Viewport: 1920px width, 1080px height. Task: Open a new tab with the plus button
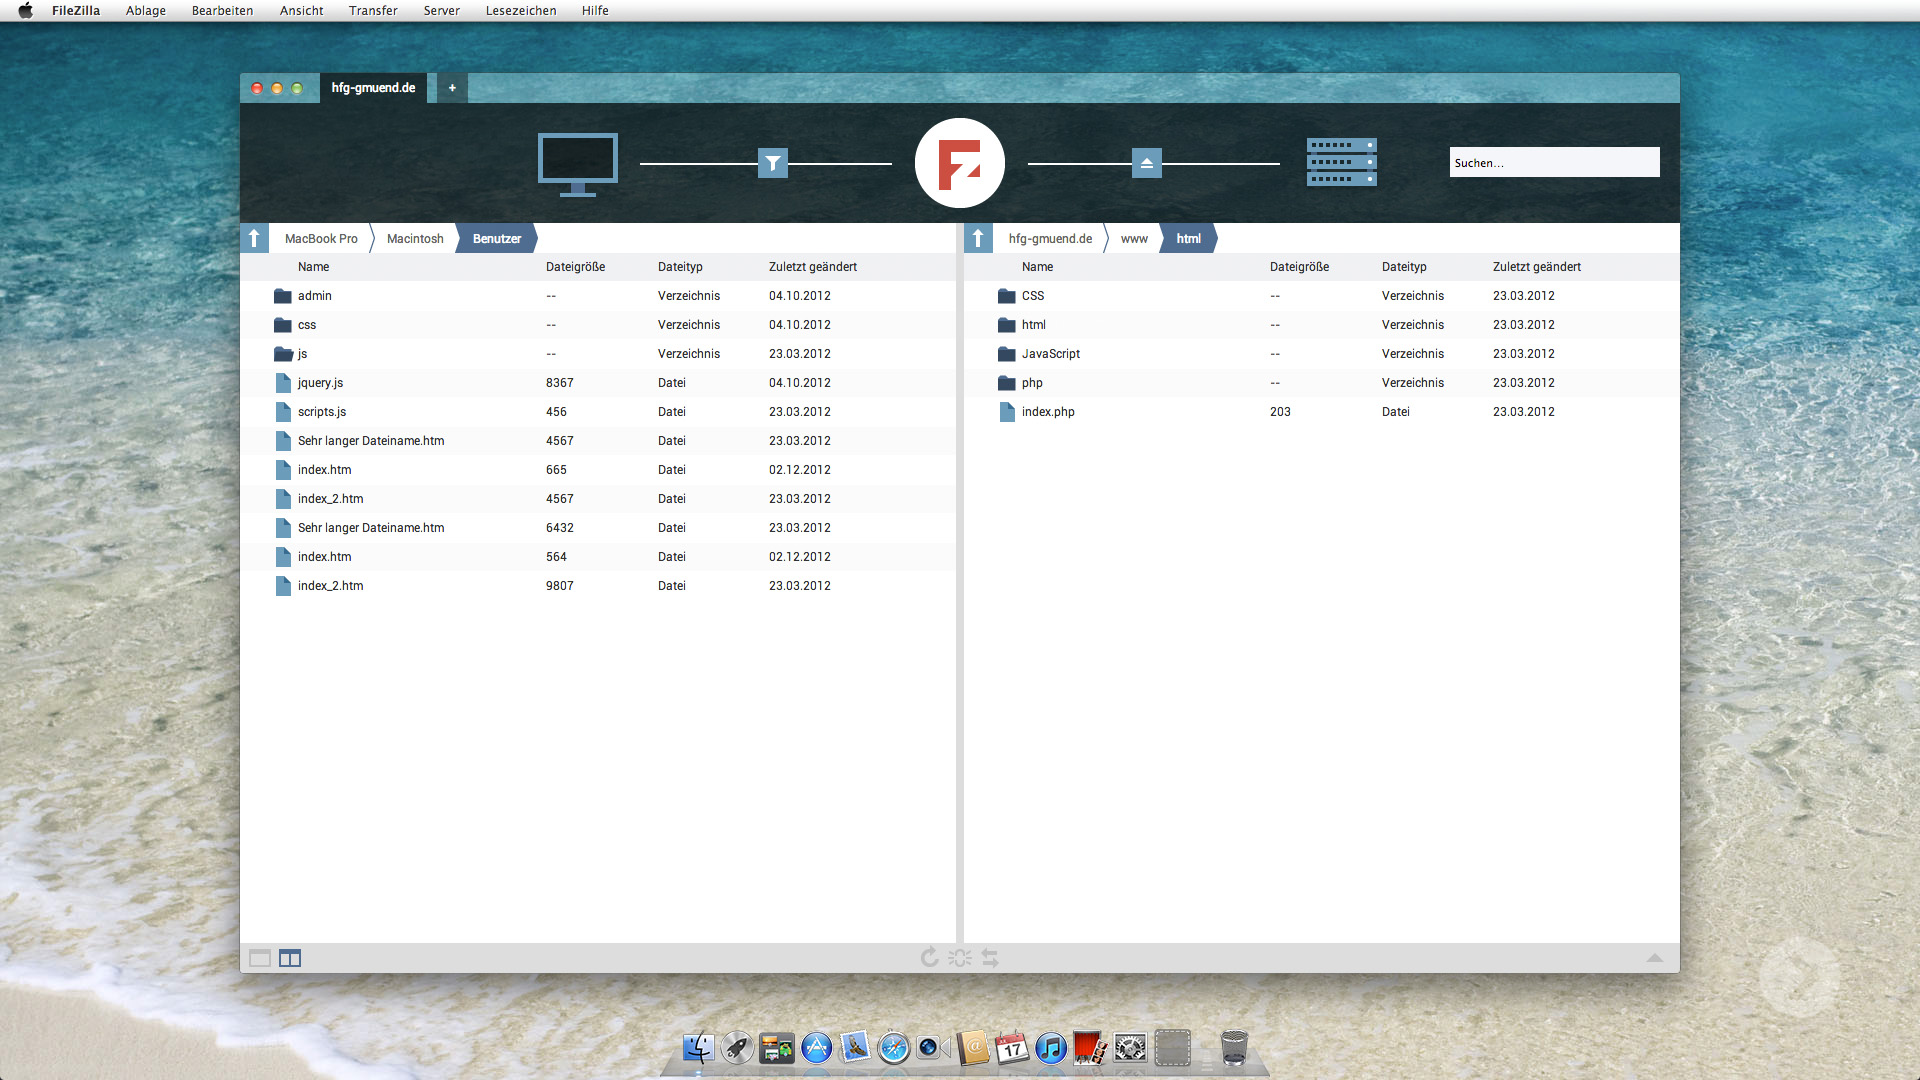click(x=452, y=88)
